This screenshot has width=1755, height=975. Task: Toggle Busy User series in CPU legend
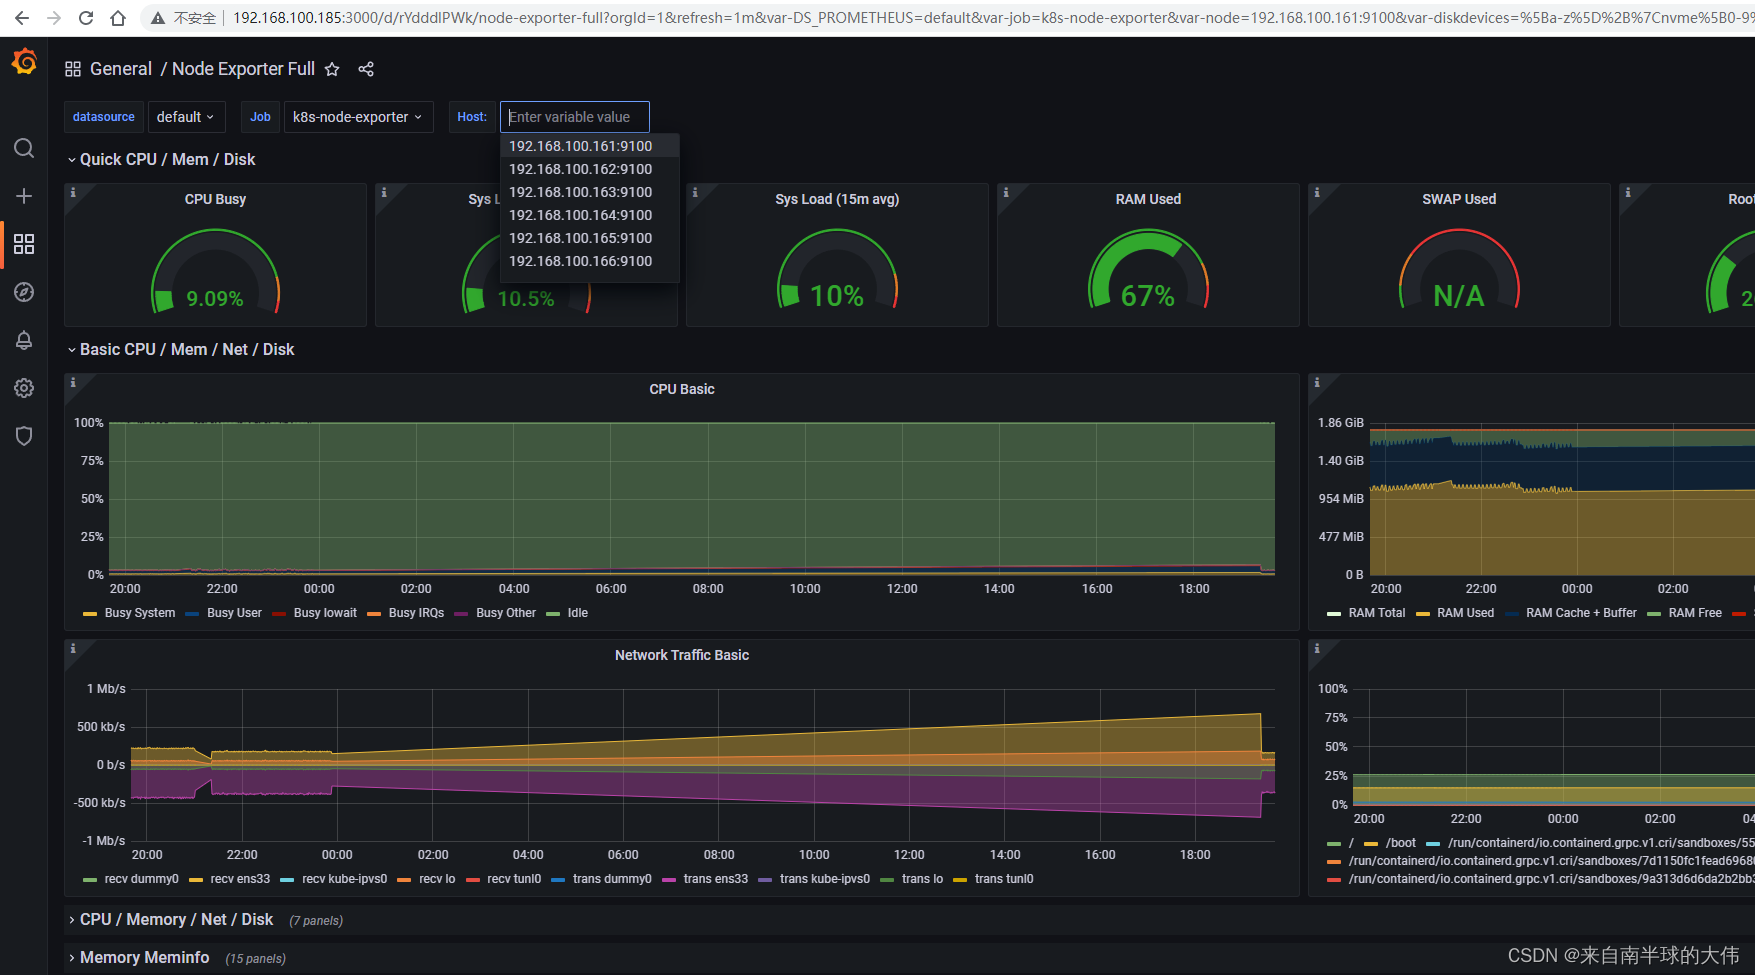234,613
